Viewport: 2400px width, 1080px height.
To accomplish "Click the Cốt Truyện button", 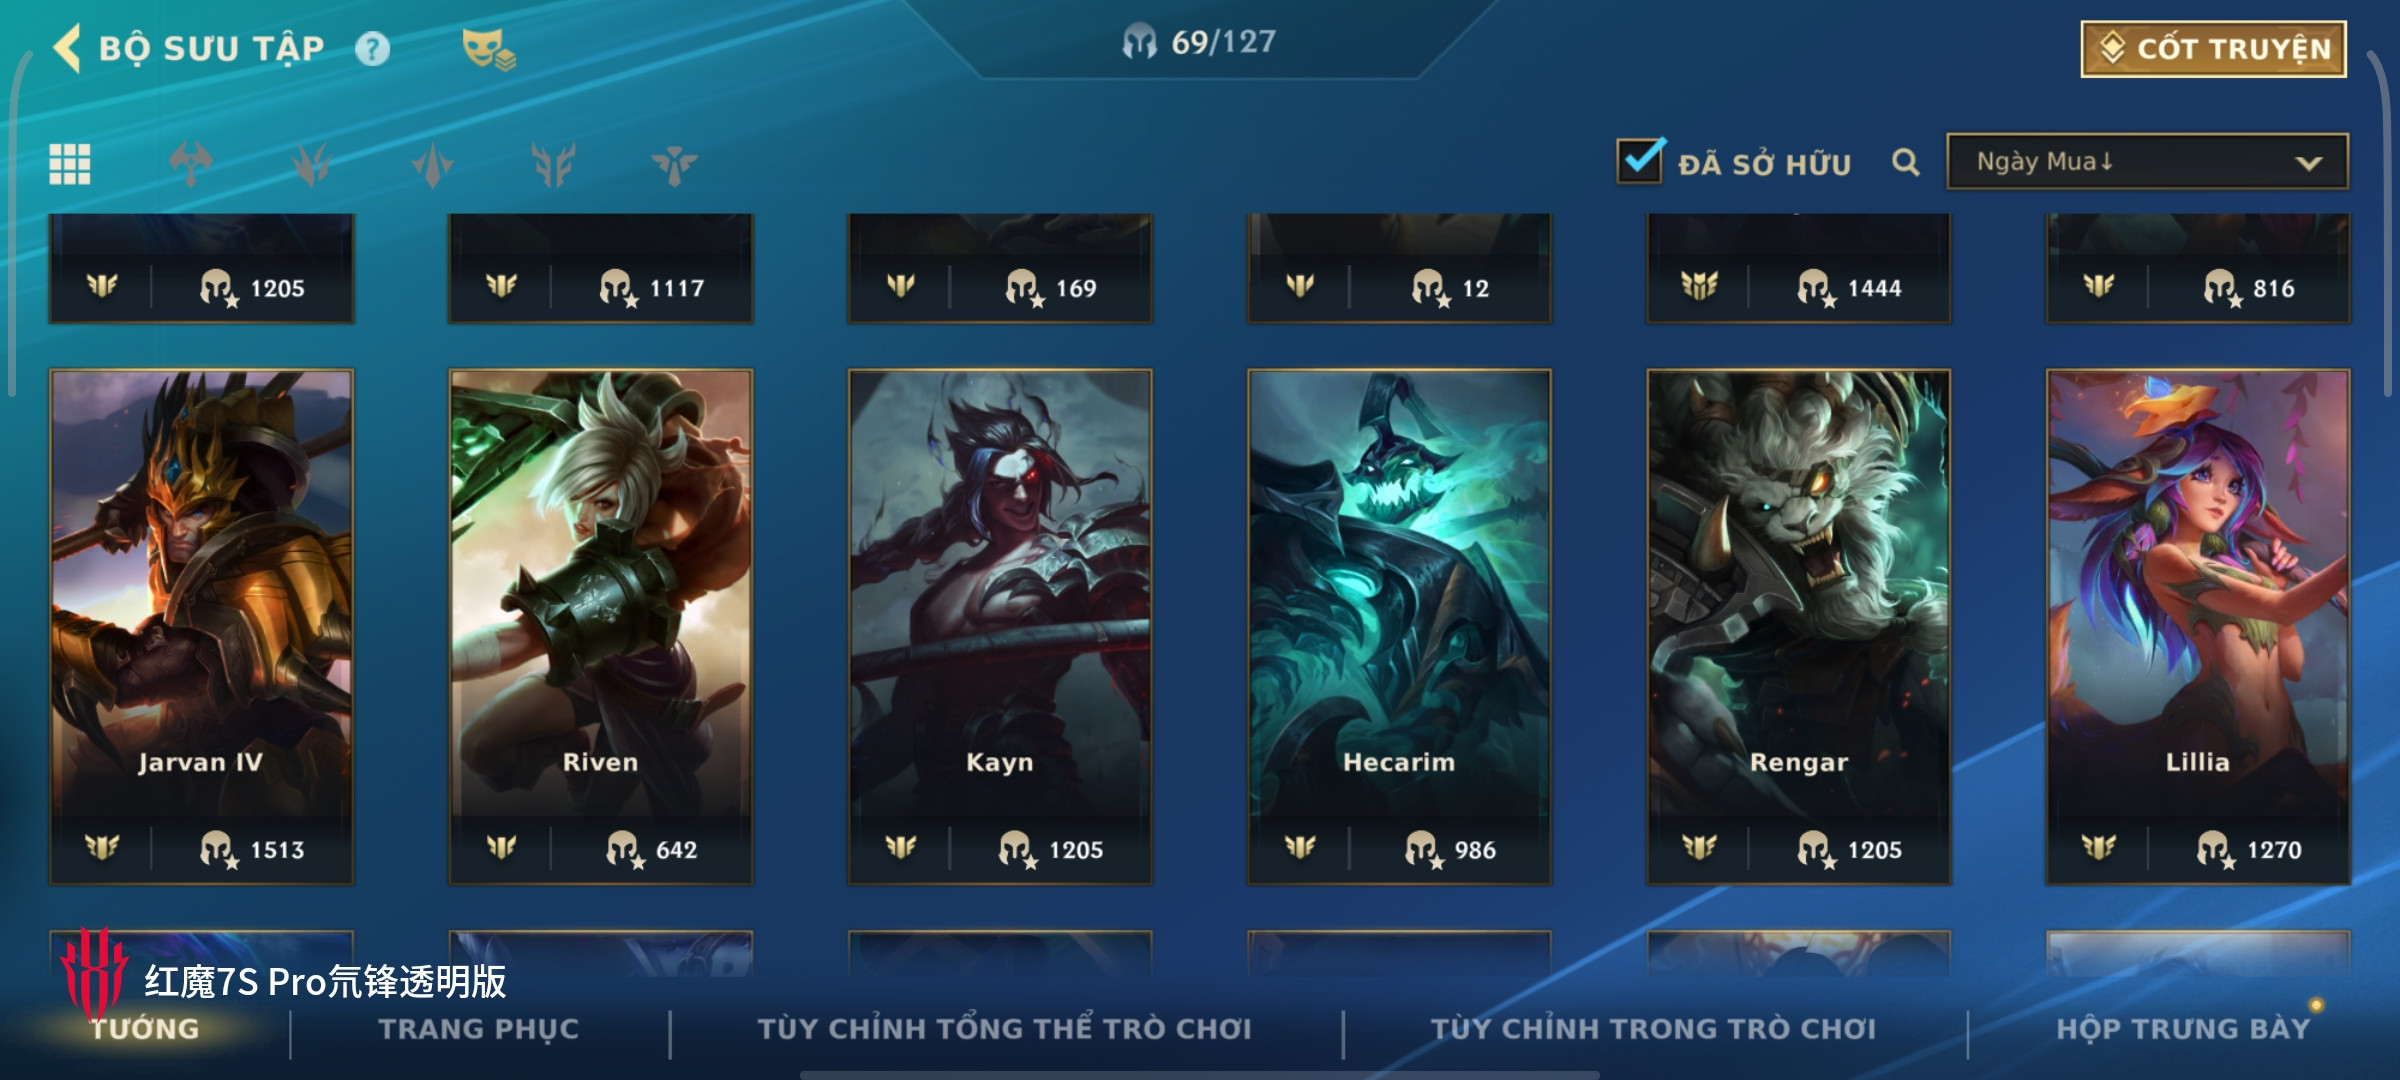I will [x=2214, y=49].
